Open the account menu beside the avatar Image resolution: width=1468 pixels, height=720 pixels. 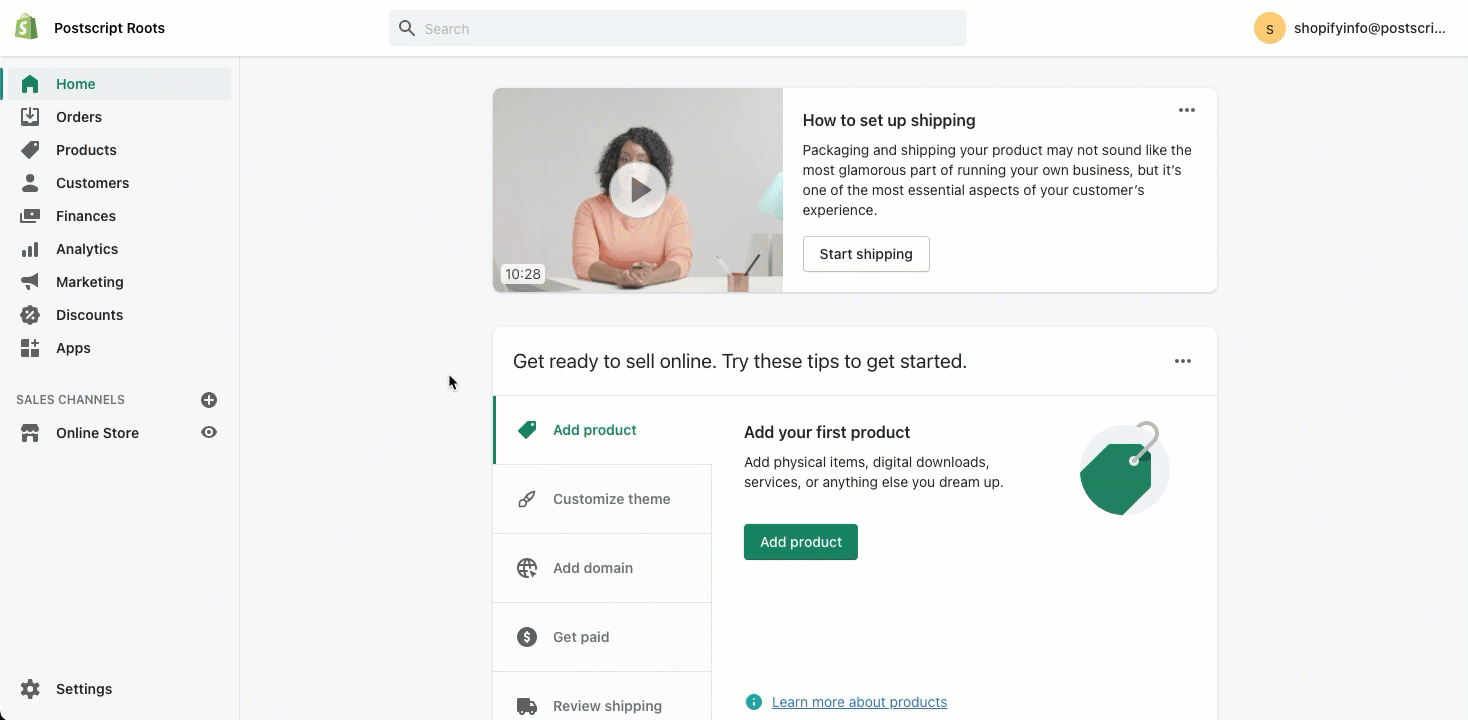pyautogui.click(x=1349, y=28)
